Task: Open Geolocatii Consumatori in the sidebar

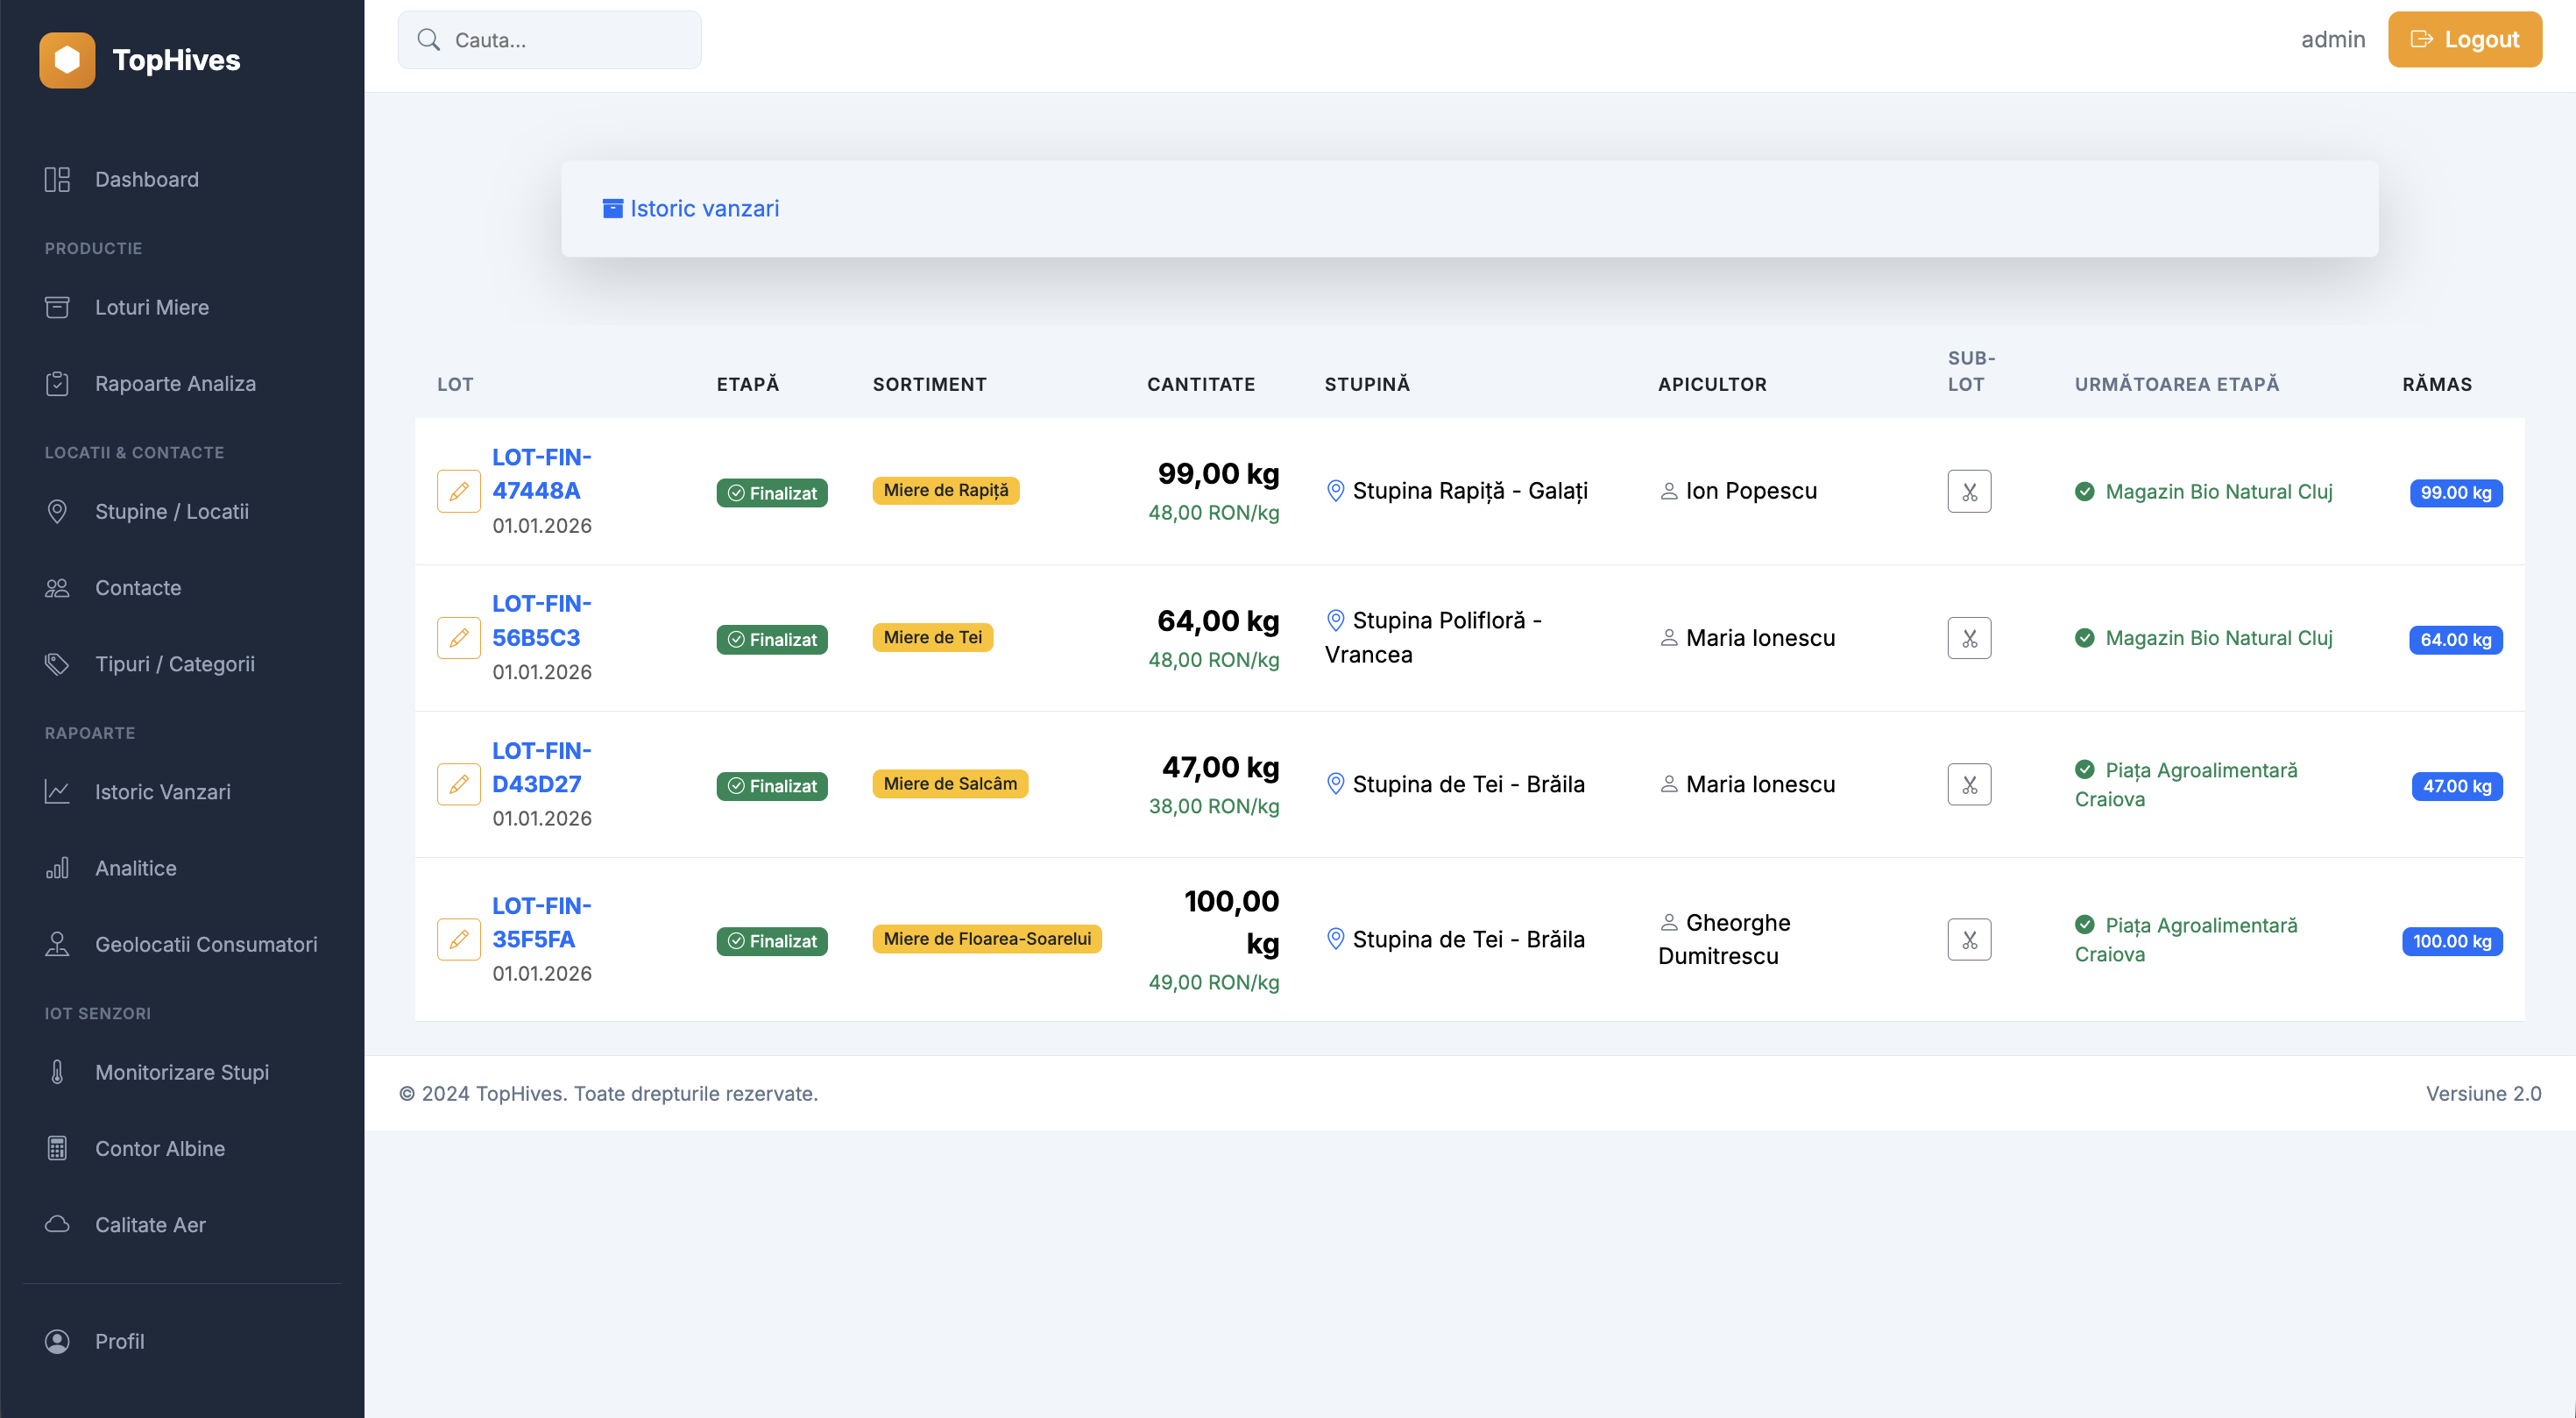Action: 206,944
